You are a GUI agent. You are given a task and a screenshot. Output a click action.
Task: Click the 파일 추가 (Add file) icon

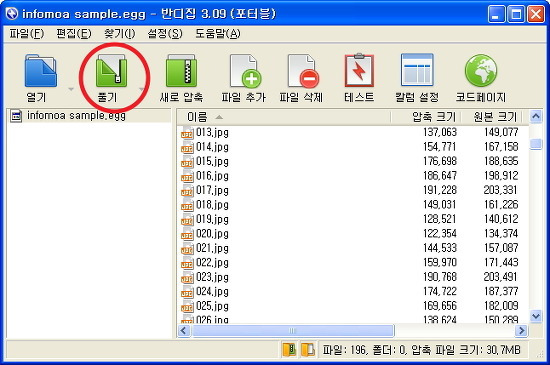pyautogui.click(x=245, y=71)
